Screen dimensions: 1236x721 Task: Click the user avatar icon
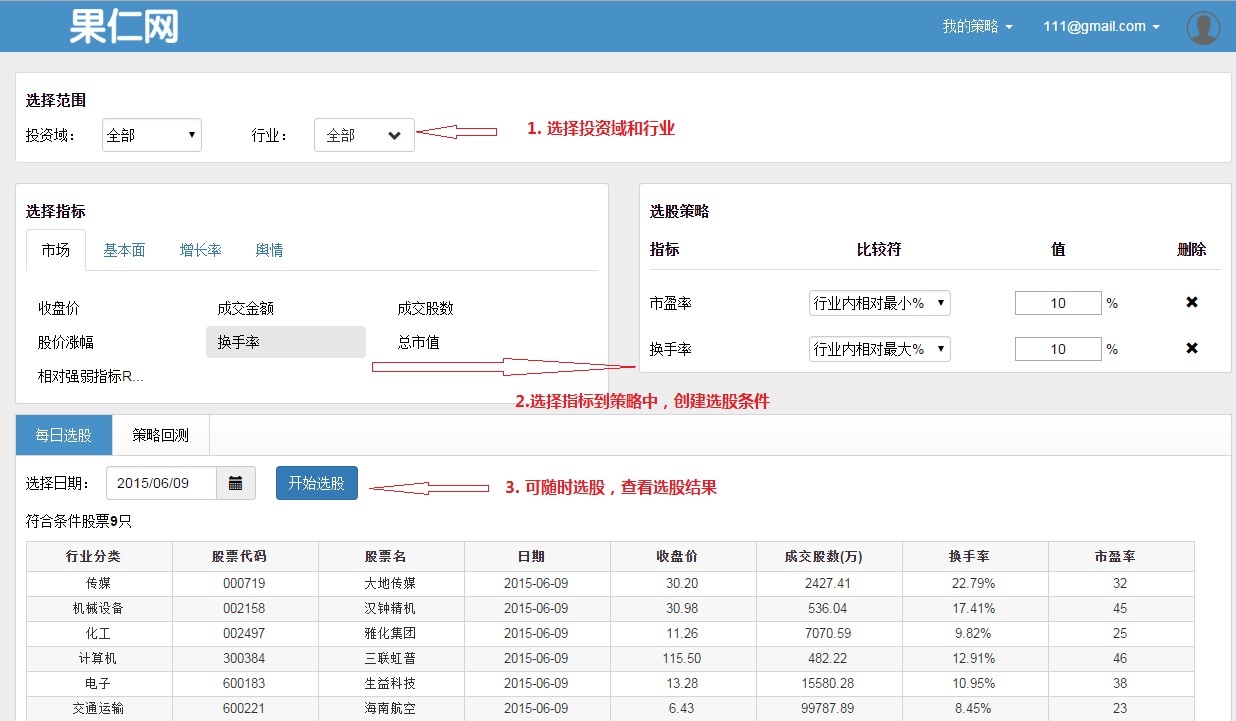[1202, 27]
